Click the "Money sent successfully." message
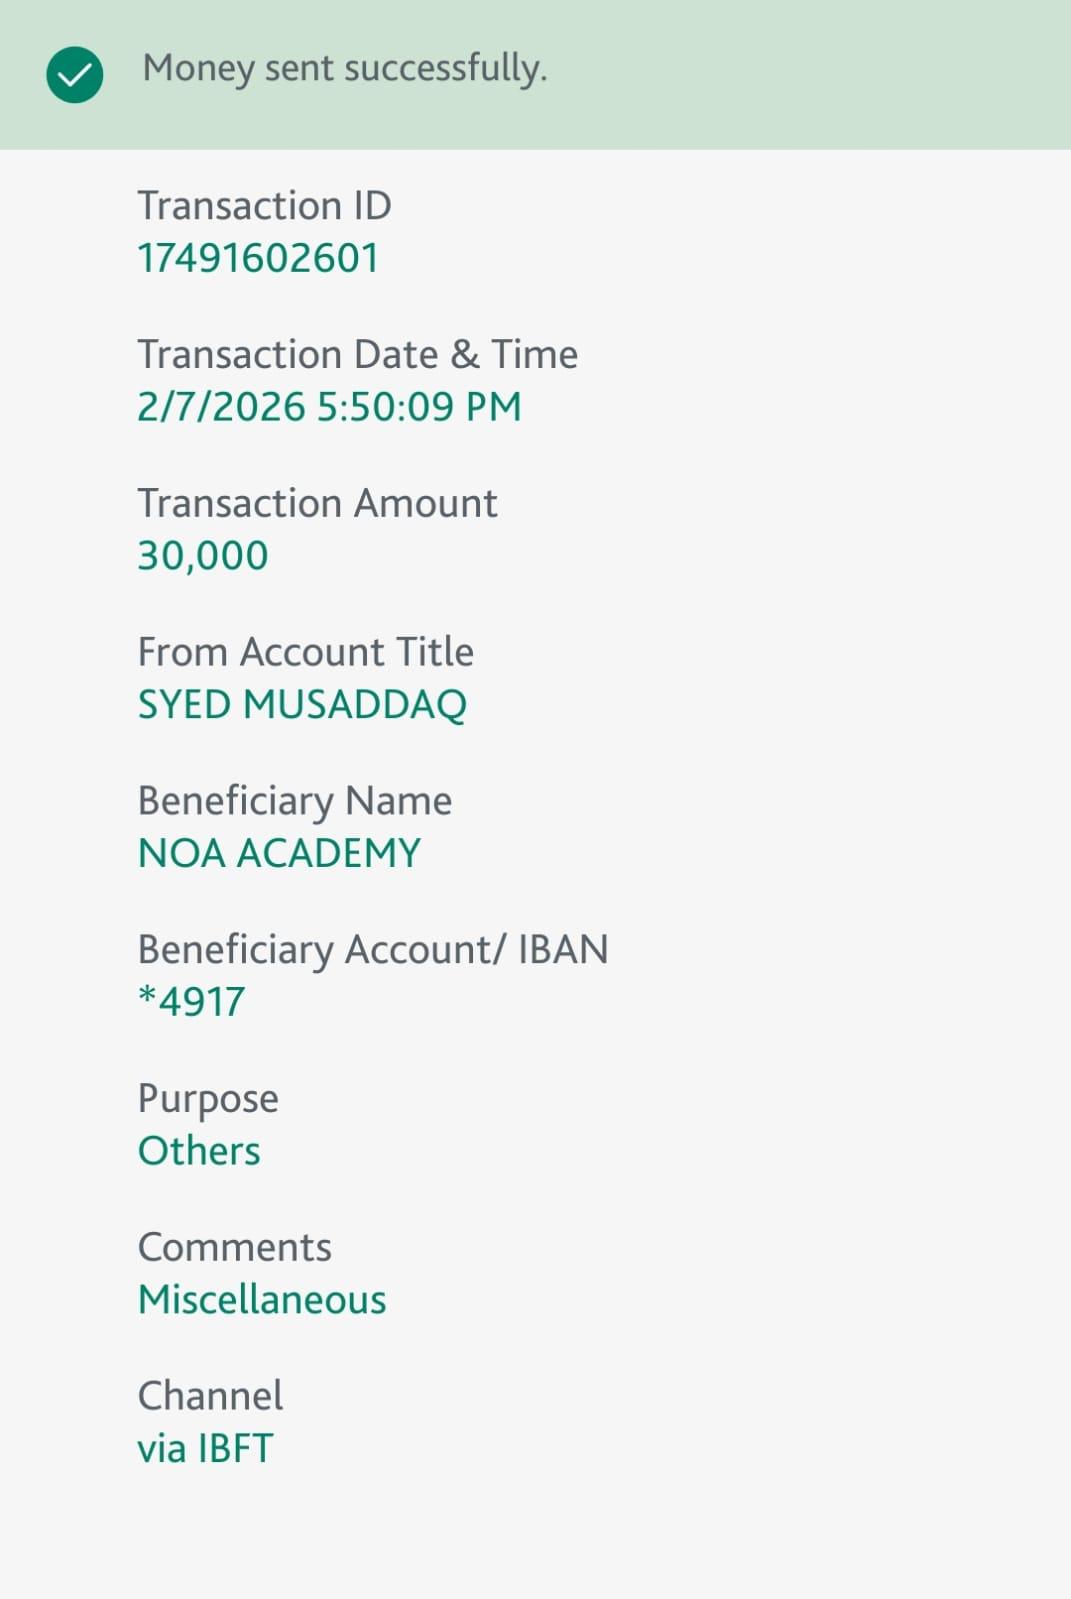The width and height of the screenshot is (1071, 1599). click(344, 69)
